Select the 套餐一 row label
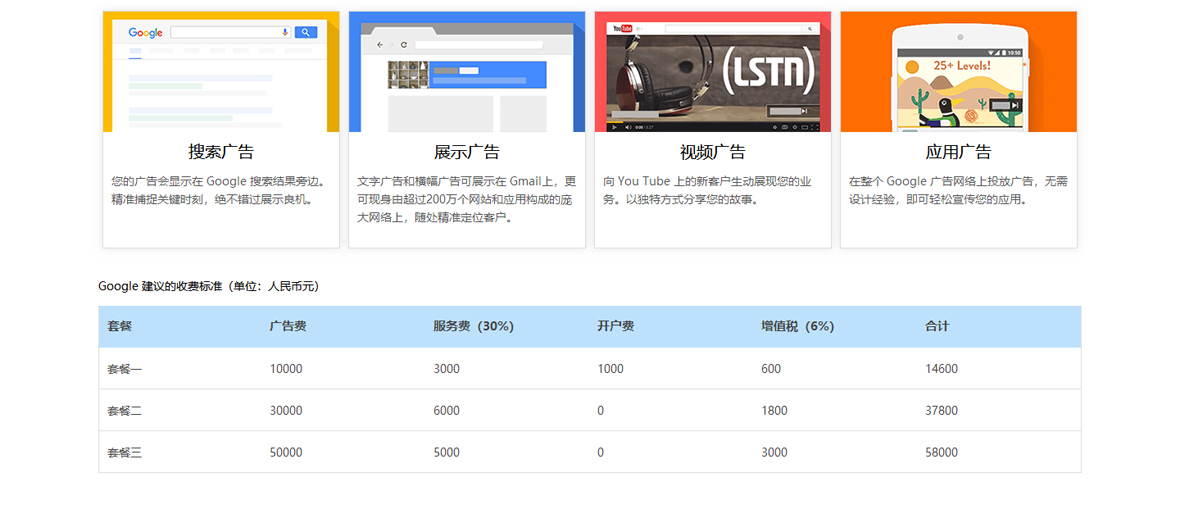This screenshot has height=508, width=1180. click(125, 369)
